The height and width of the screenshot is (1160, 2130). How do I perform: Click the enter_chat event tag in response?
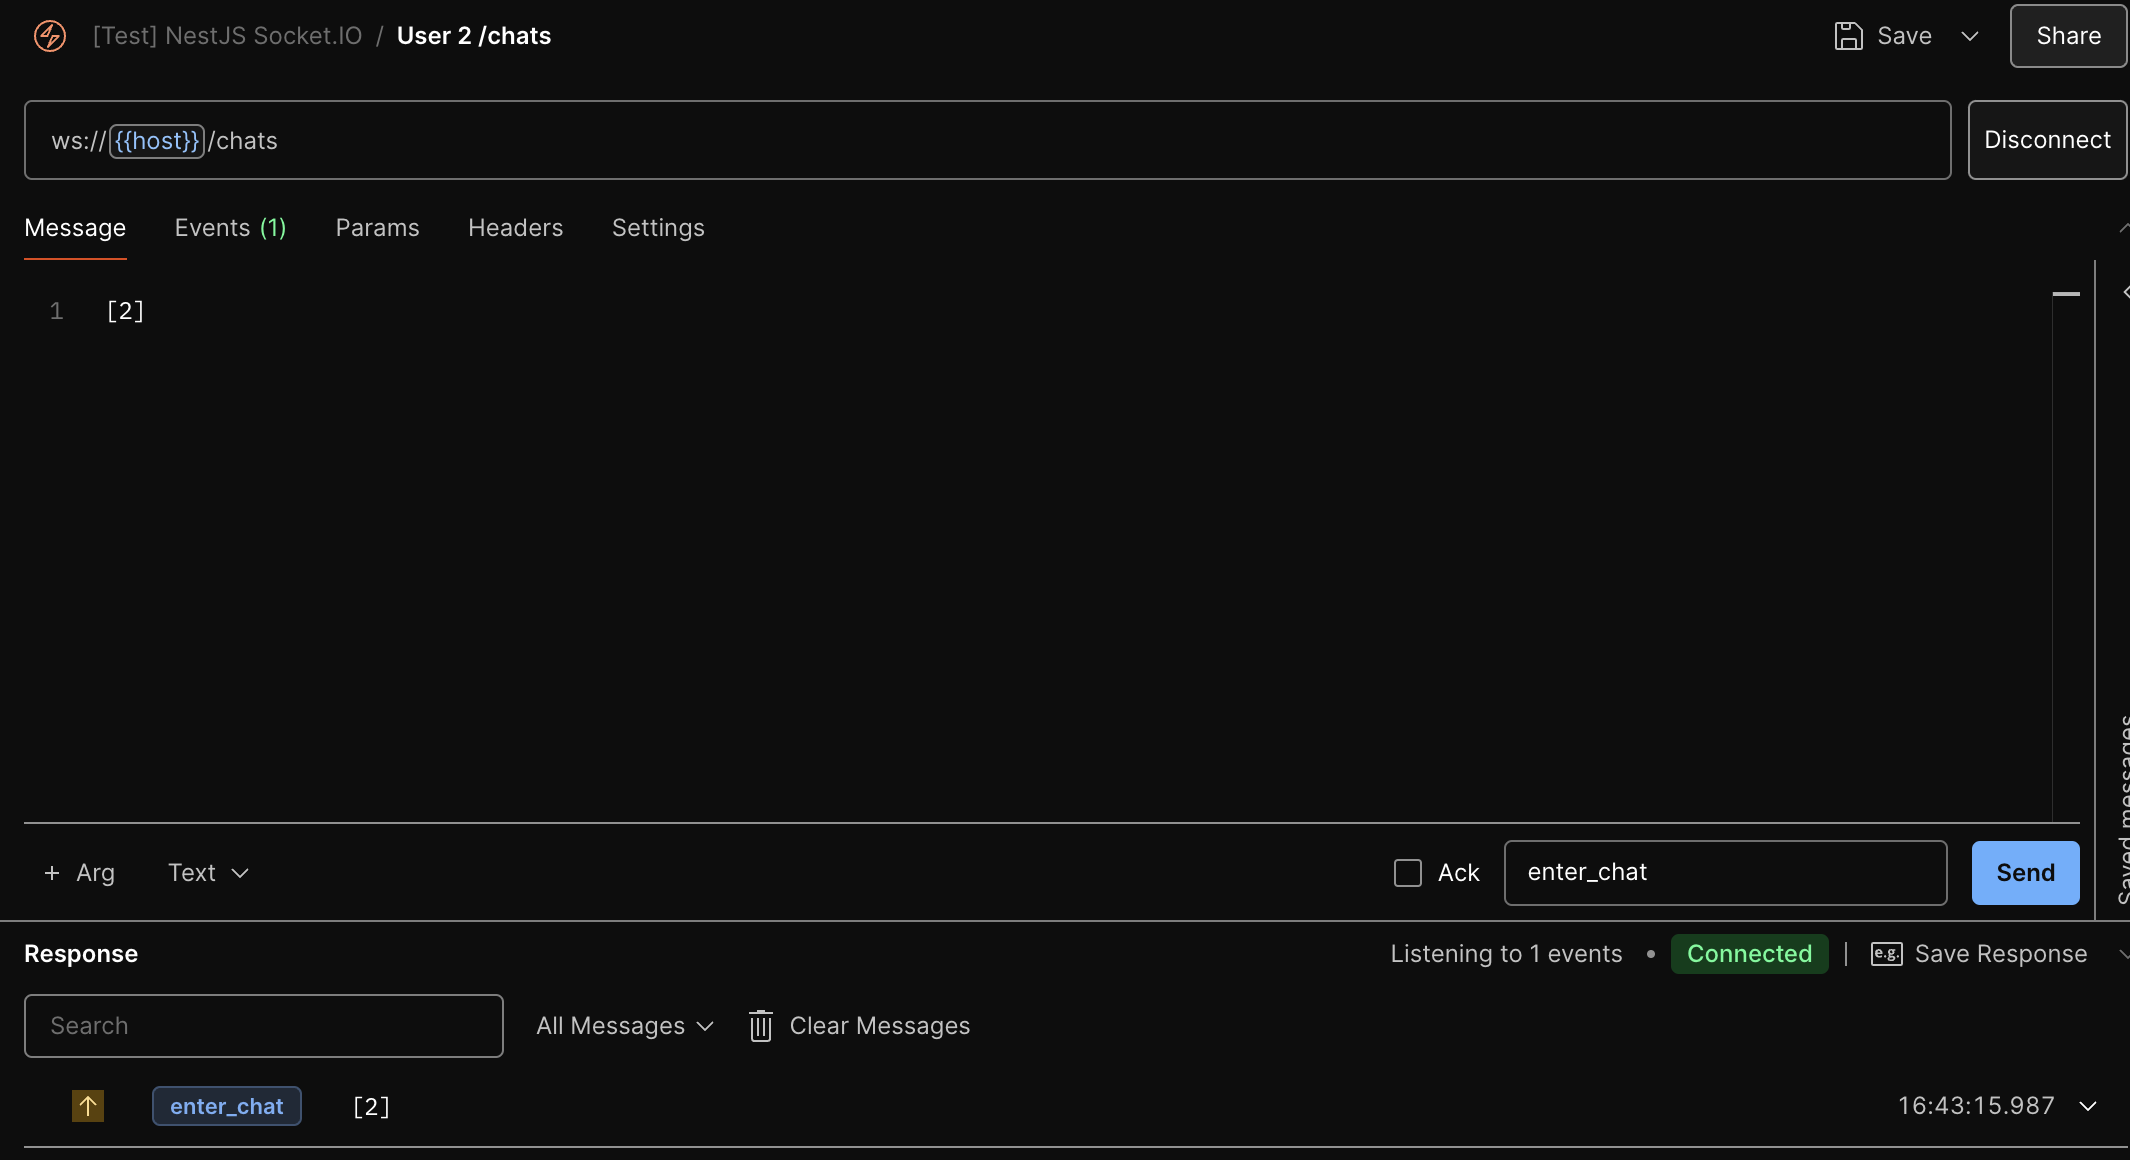pyautogui.click(x=227, y=1106)
